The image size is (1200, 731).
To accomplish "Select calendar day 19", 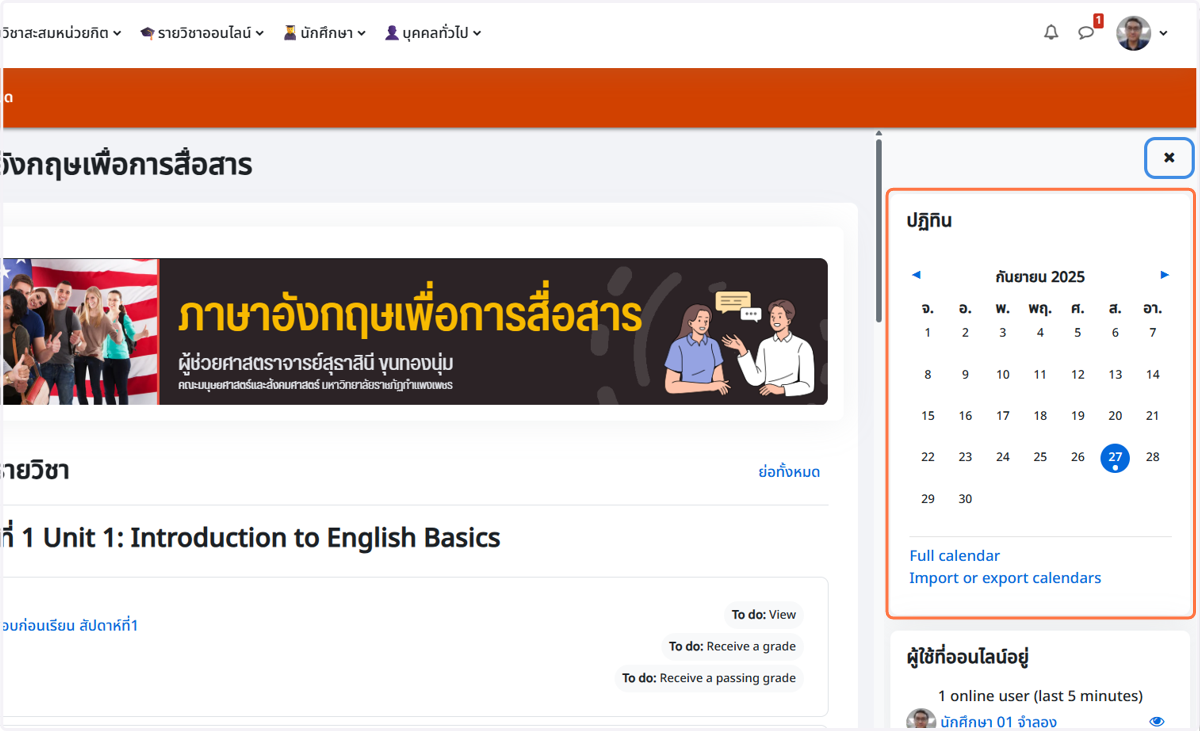I will [1078, 416].
